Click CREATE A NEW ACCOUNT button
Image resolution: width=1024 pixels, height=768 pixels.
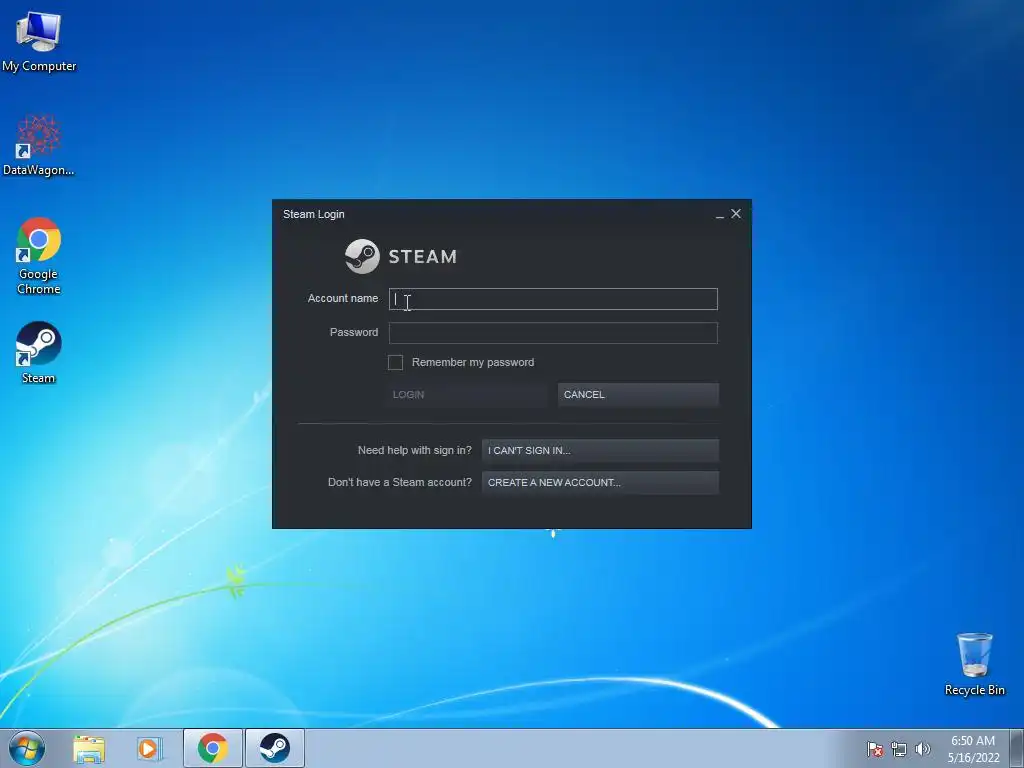tap(600, 483)
